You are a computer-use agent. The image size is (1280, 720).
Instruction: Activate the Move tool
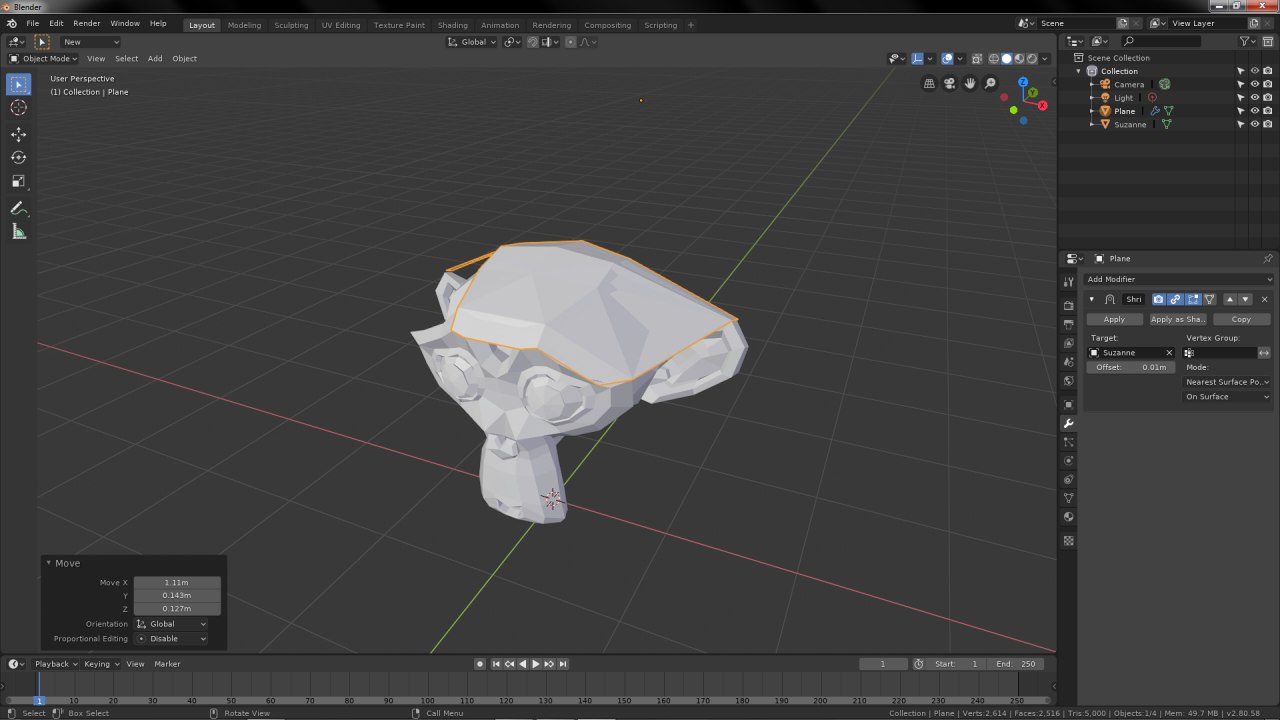(18, 134)
